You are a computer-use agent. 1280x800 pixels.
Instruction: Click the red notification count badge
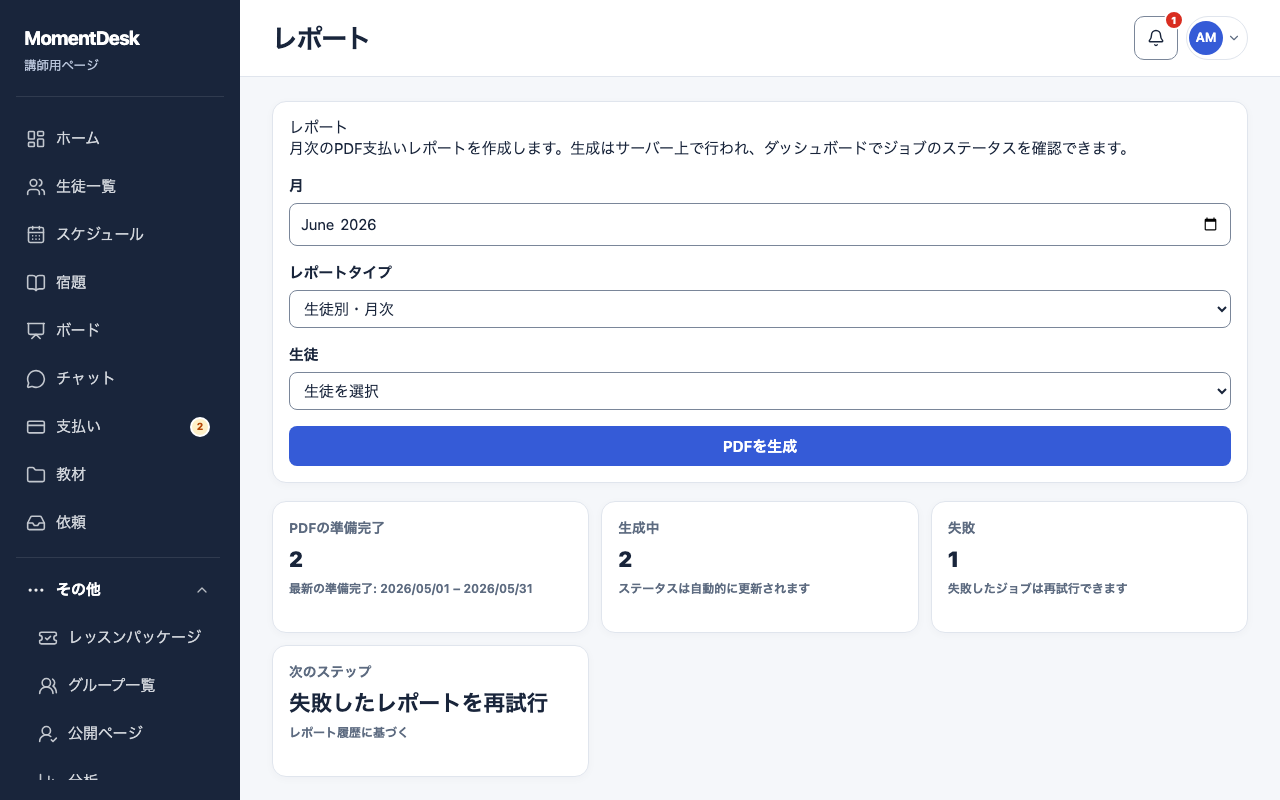(1174, 20)
